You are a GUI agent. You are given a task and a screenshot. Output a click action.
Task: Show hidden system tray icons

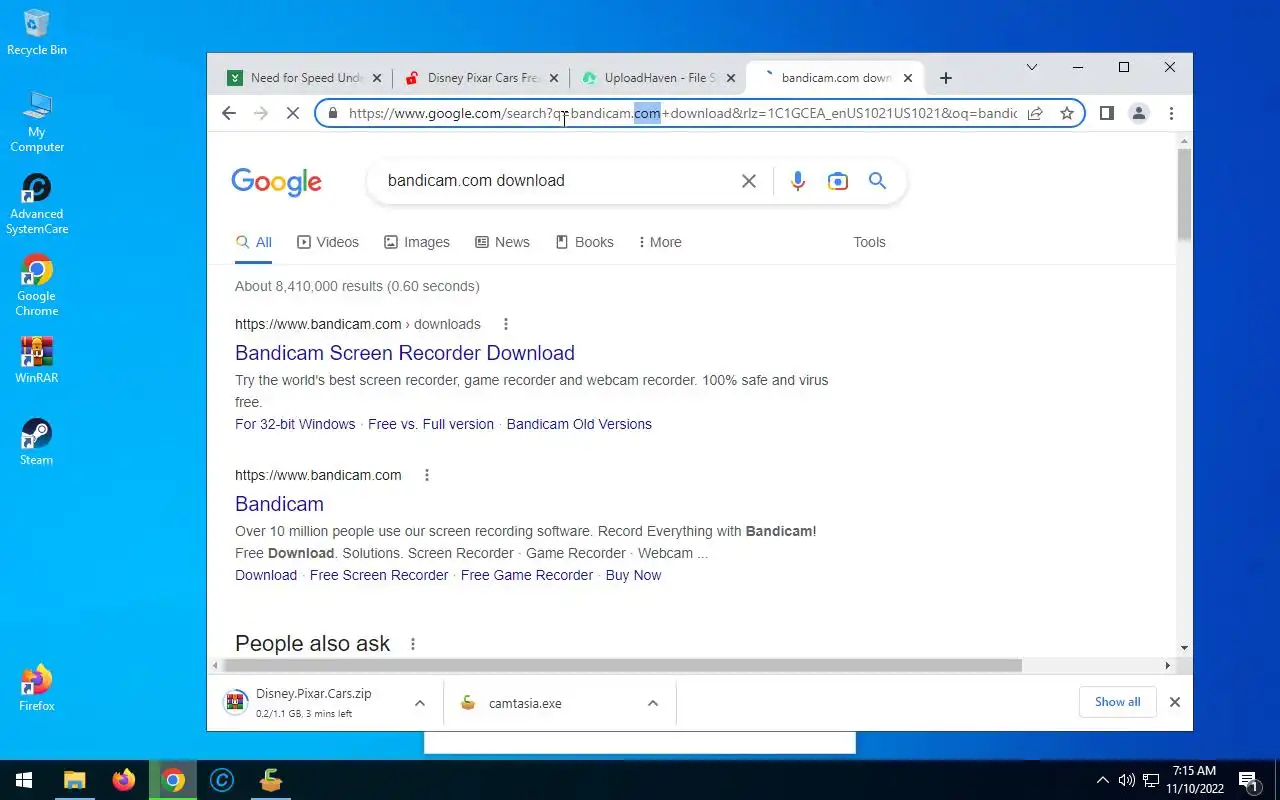(x=1103, y=780)
